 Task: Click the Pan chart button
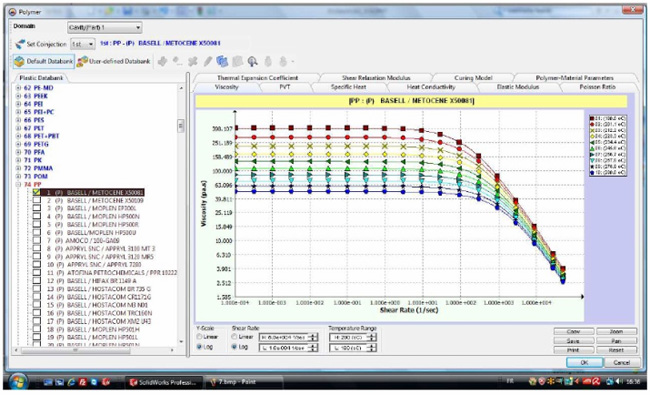[x=616, y=341]
